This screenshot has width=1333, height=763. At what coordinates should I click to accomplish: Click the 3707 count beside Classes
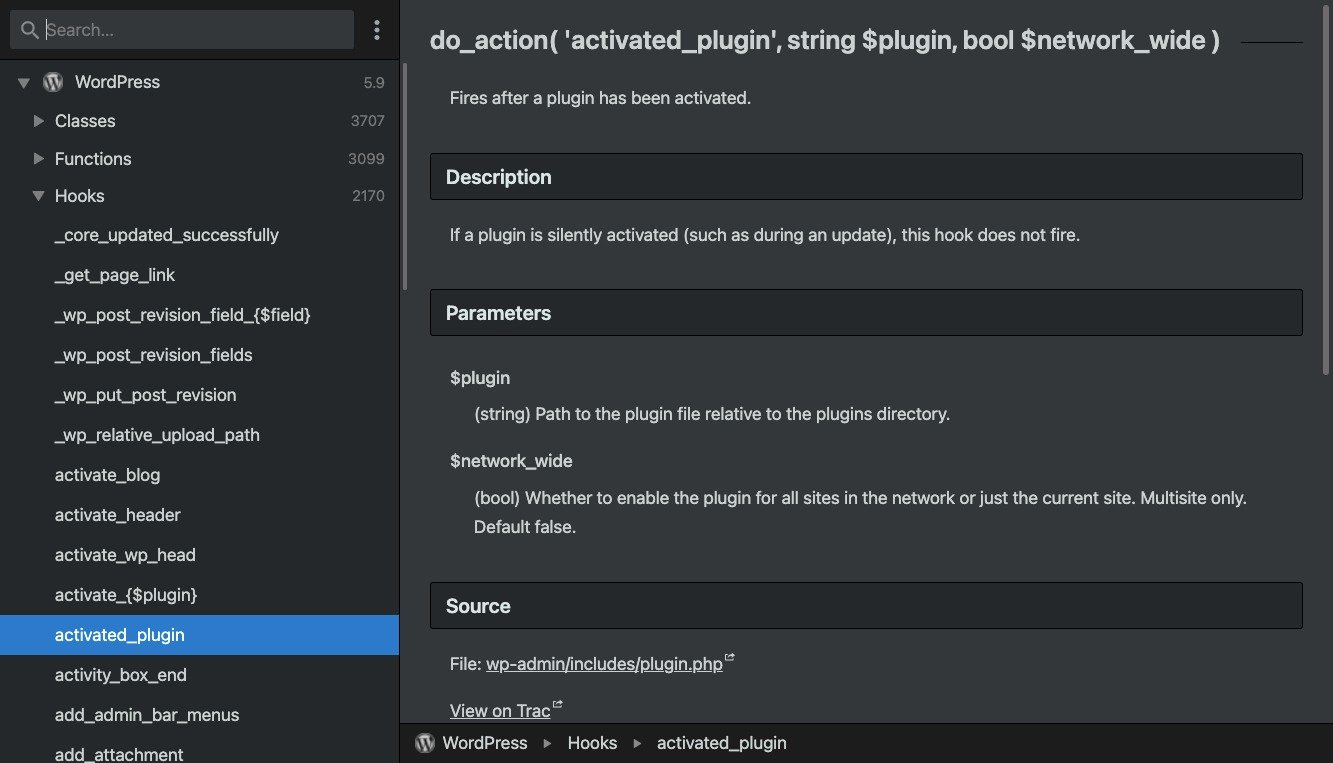(367, 121)
